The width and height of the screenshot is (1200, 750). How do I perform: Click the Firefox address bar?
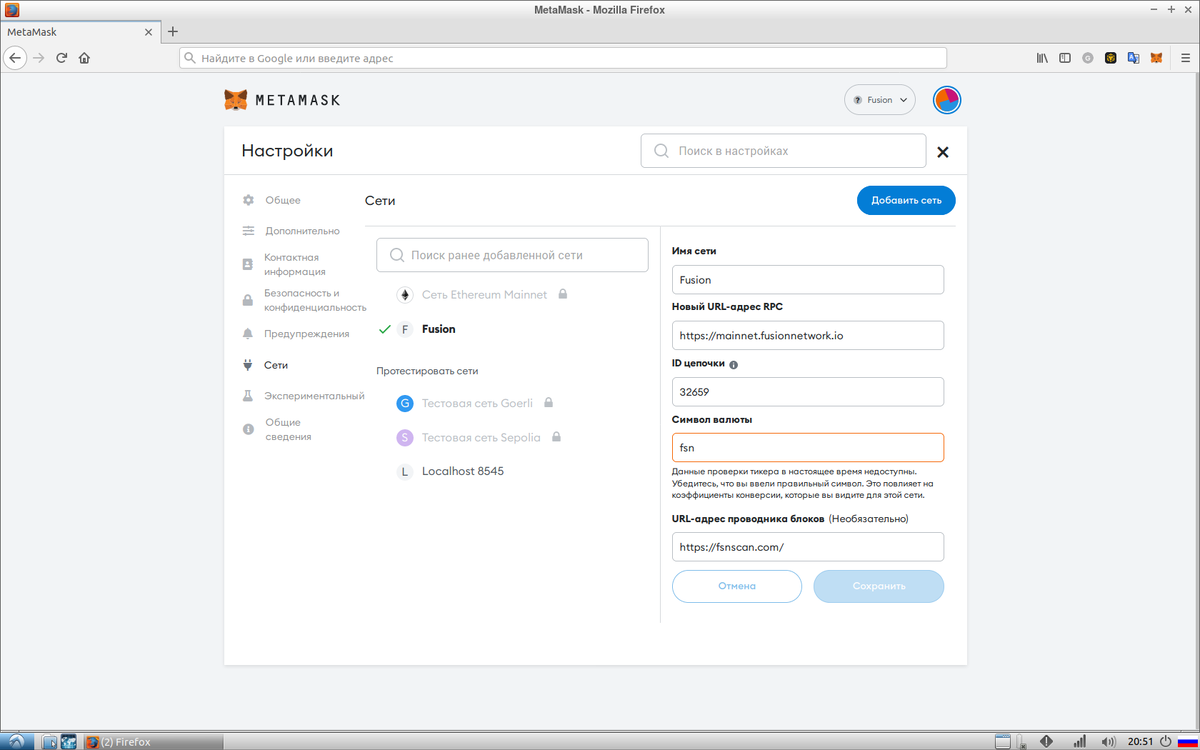[x=563, y=58]
